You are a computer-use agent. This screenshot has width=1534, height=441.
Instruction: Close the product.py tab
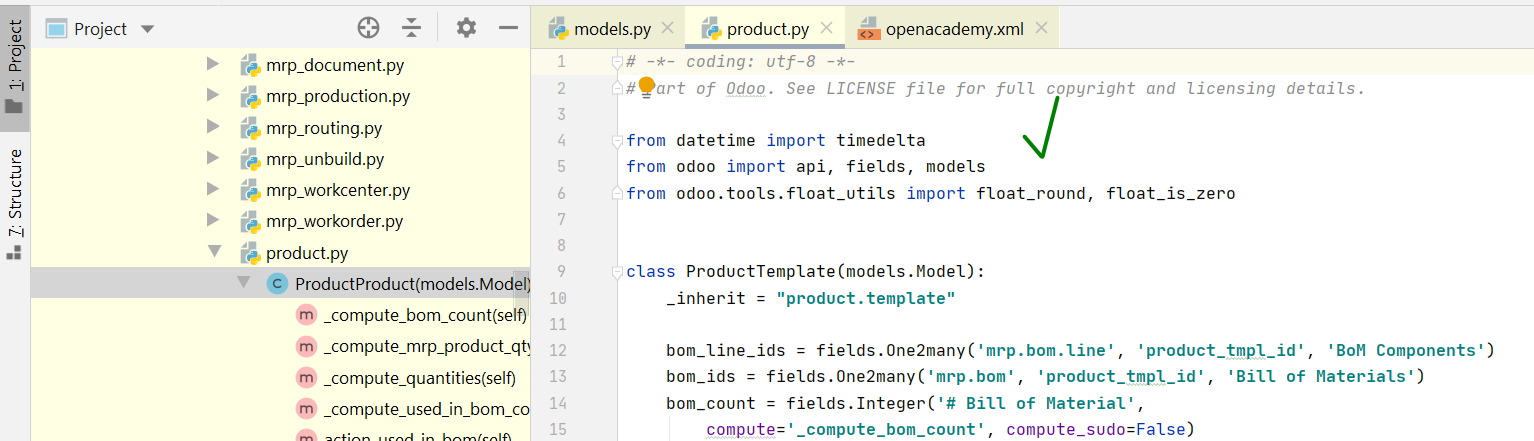tap(828, 28)
